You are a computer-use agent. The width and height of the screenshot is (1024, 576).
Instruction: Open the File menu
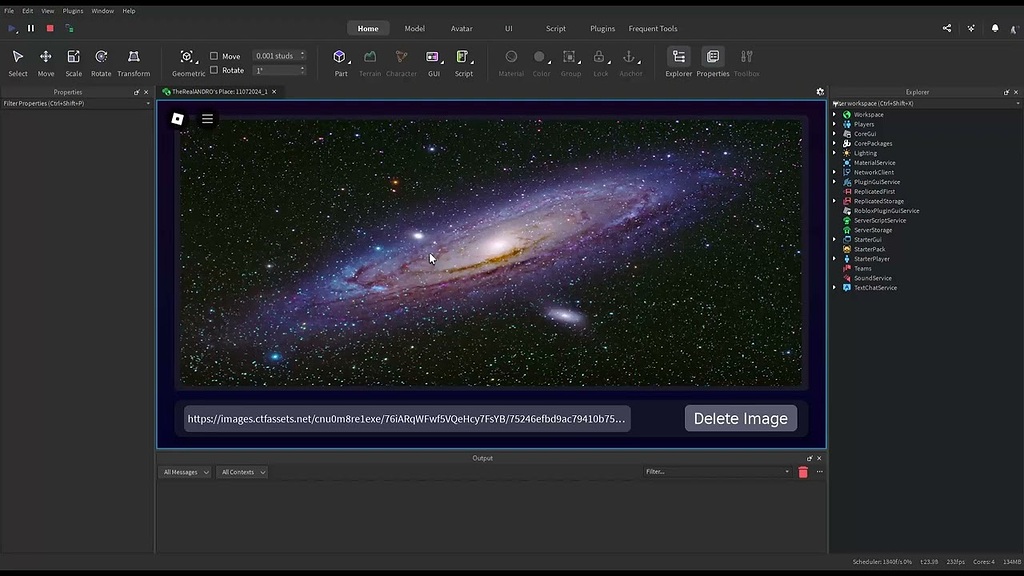tap(9, 10)
